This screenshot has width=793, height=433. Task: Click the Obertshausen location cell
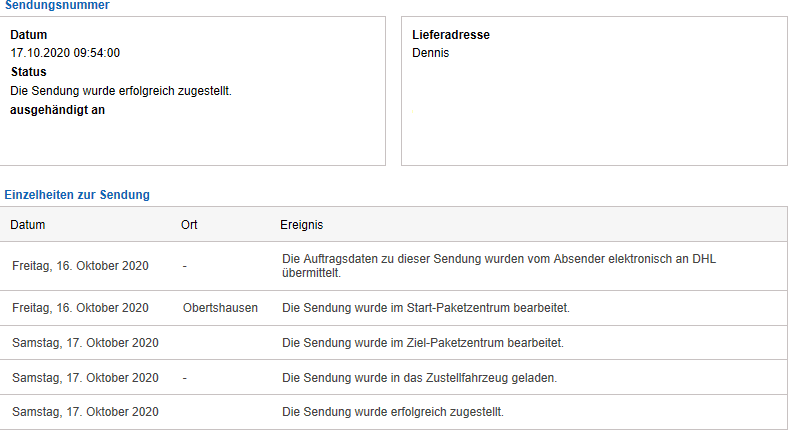coord(220,308)
